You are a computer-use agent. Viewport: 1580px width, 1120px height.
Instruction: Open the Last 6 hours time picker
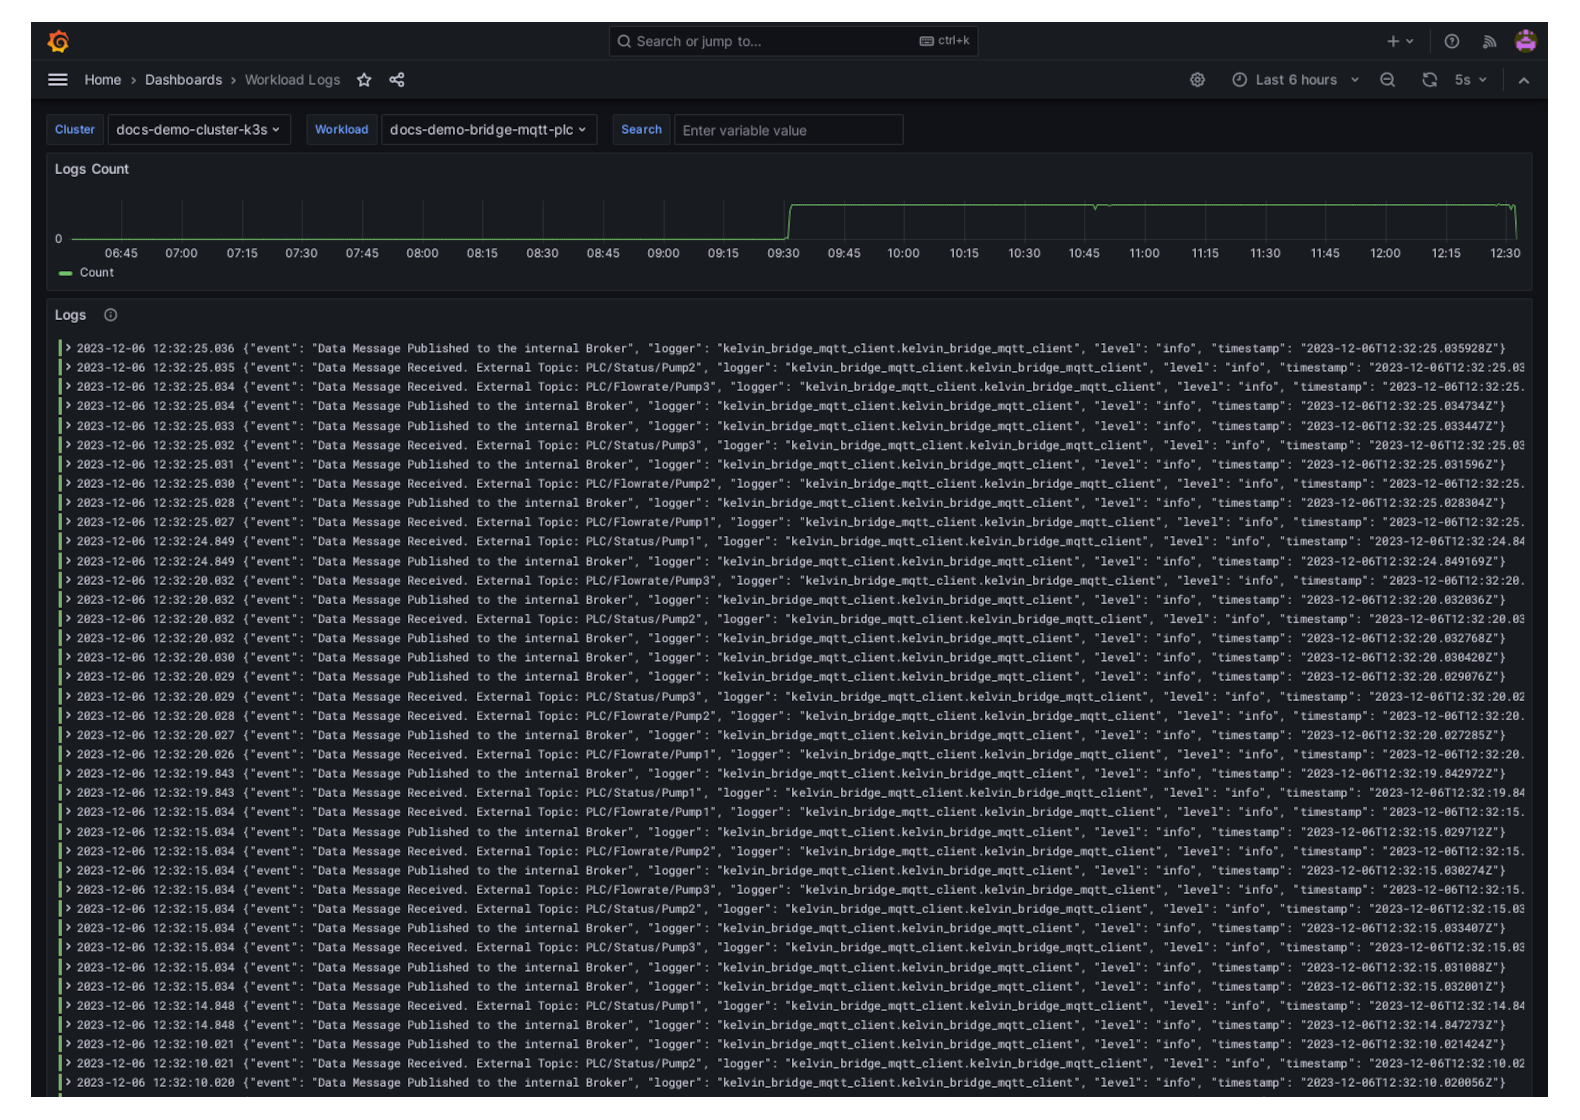click(1295, 80)
